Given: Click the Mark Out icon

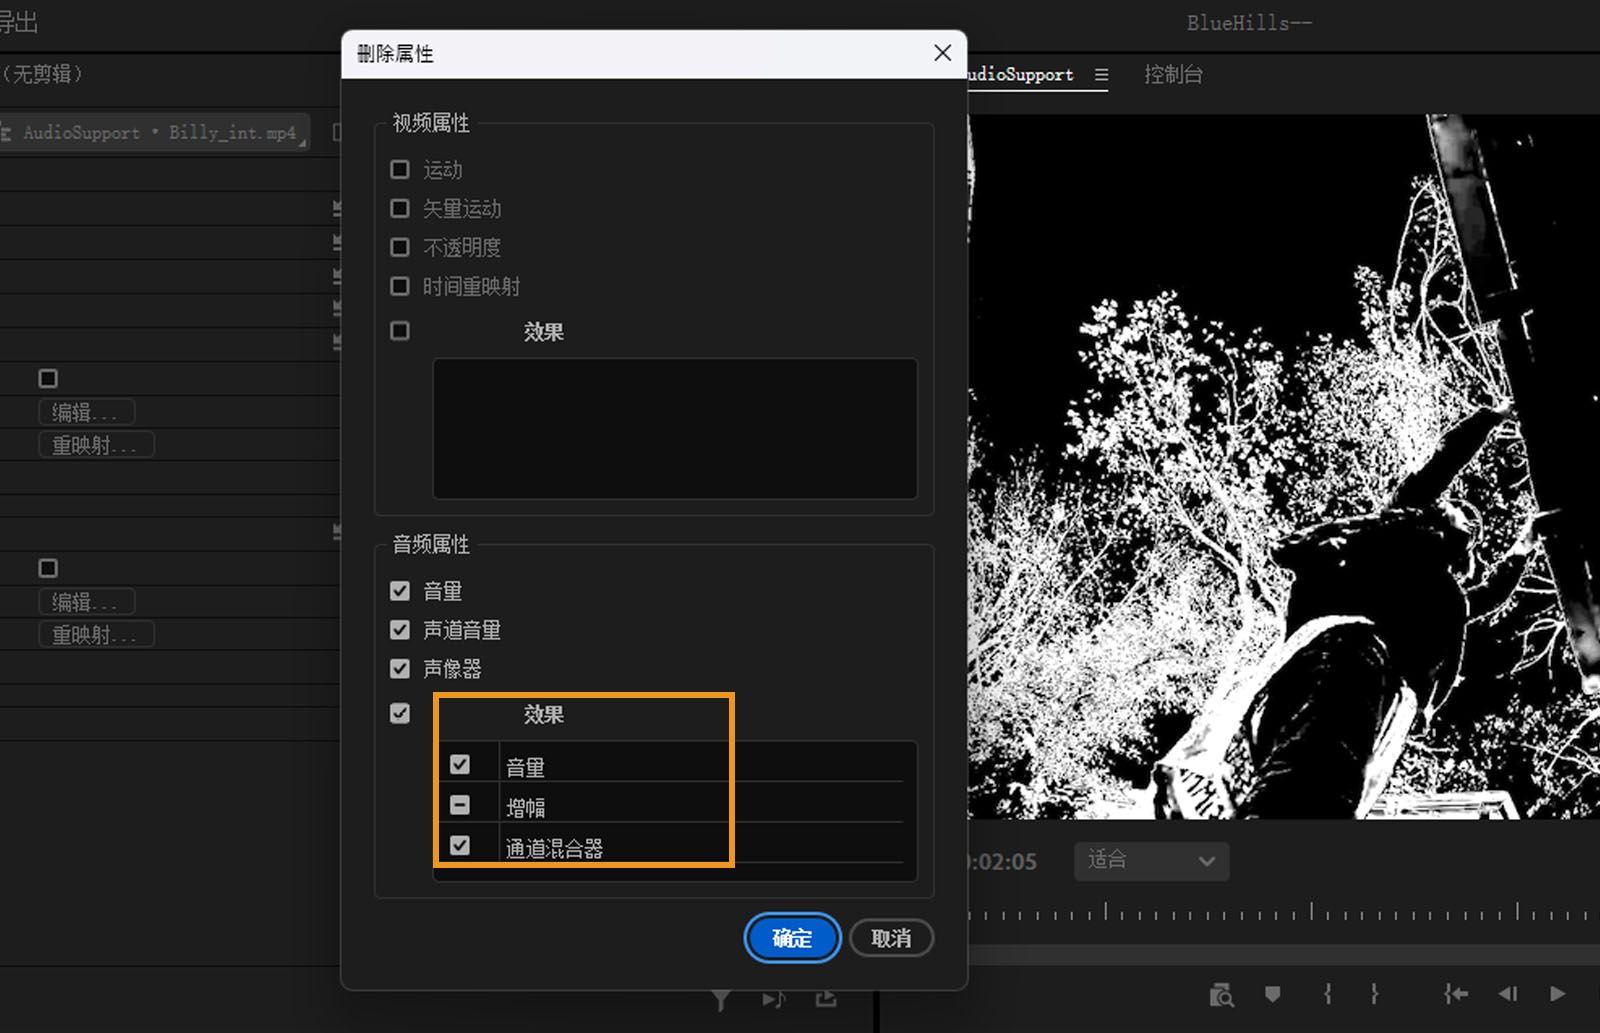Looking at the screenshot, I should click(x=1375, y=993).
